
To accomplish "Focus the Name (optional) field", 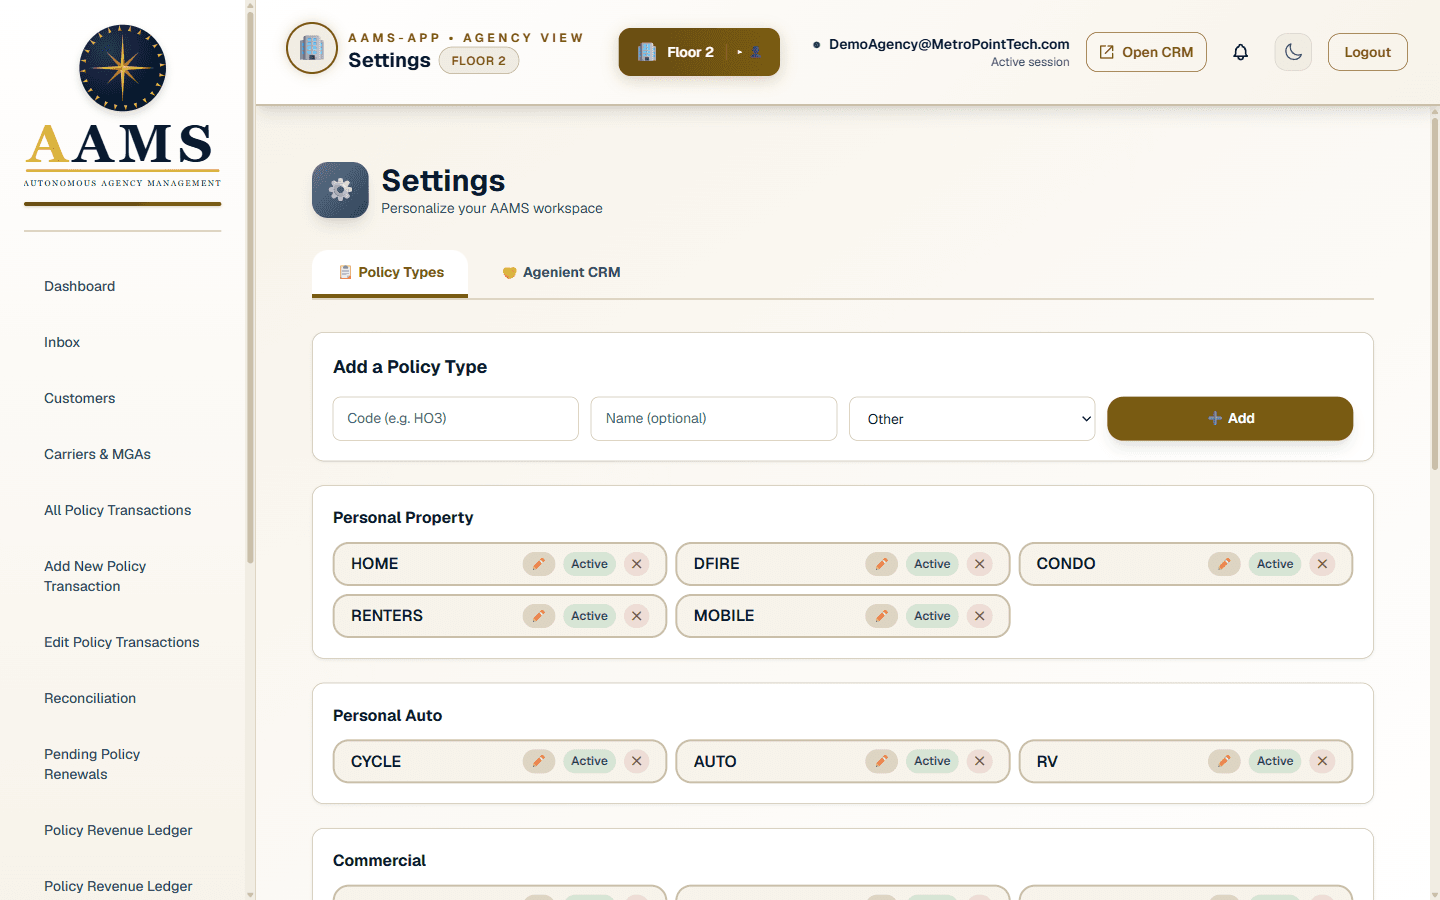I will tap(714, 419).
